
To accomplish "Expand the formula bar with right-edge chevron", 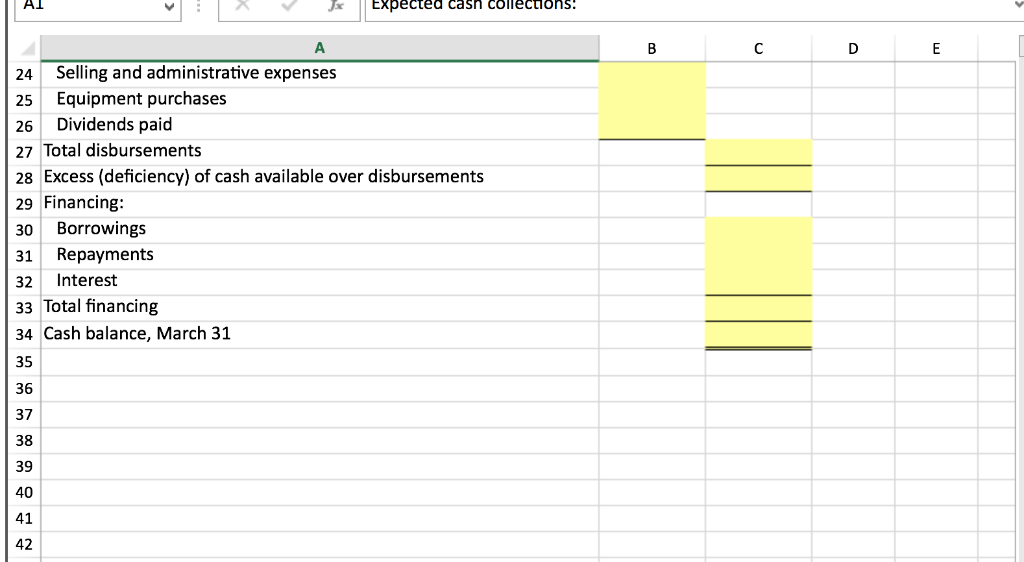I will (1018, 5).
